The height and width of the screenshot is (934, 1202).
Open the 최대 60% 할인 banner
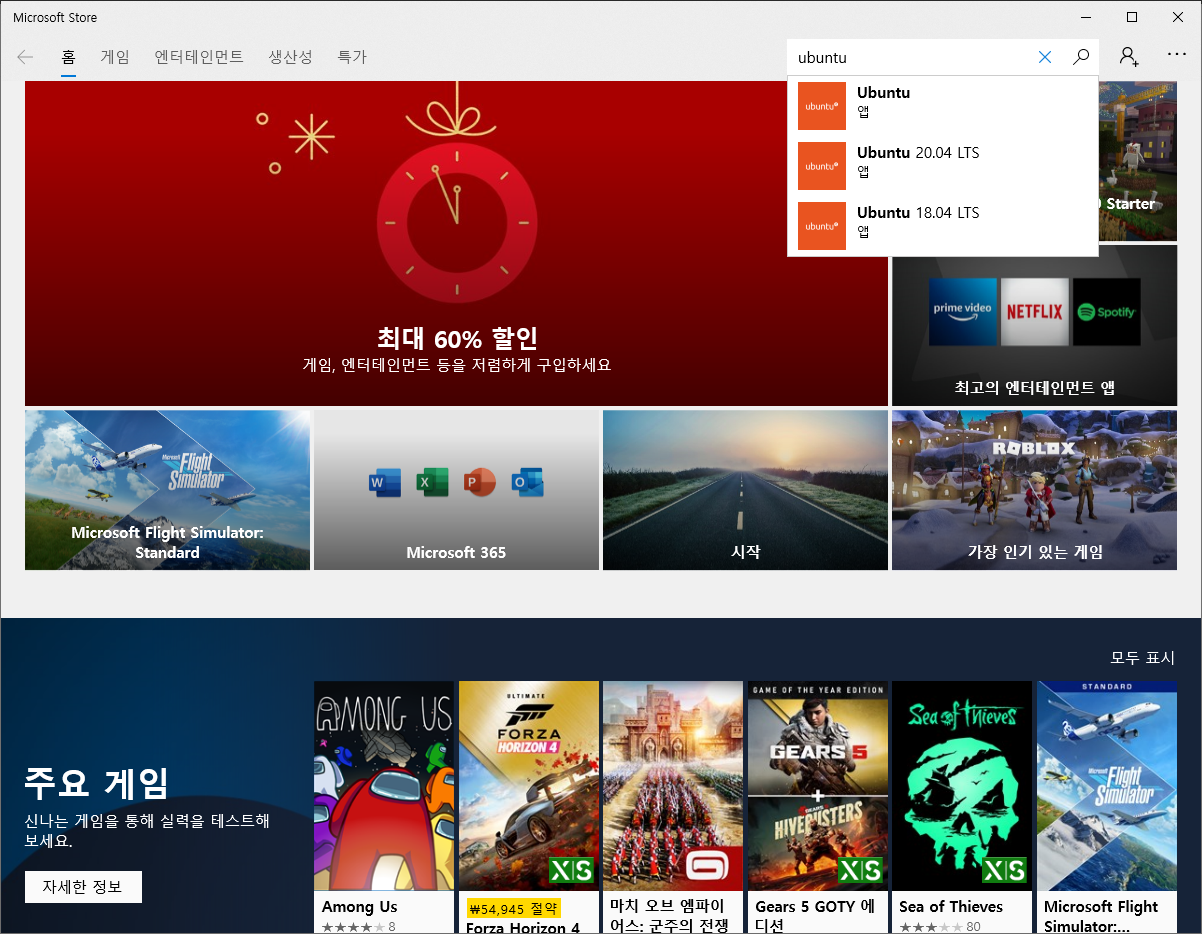click(x=456, y=243)
